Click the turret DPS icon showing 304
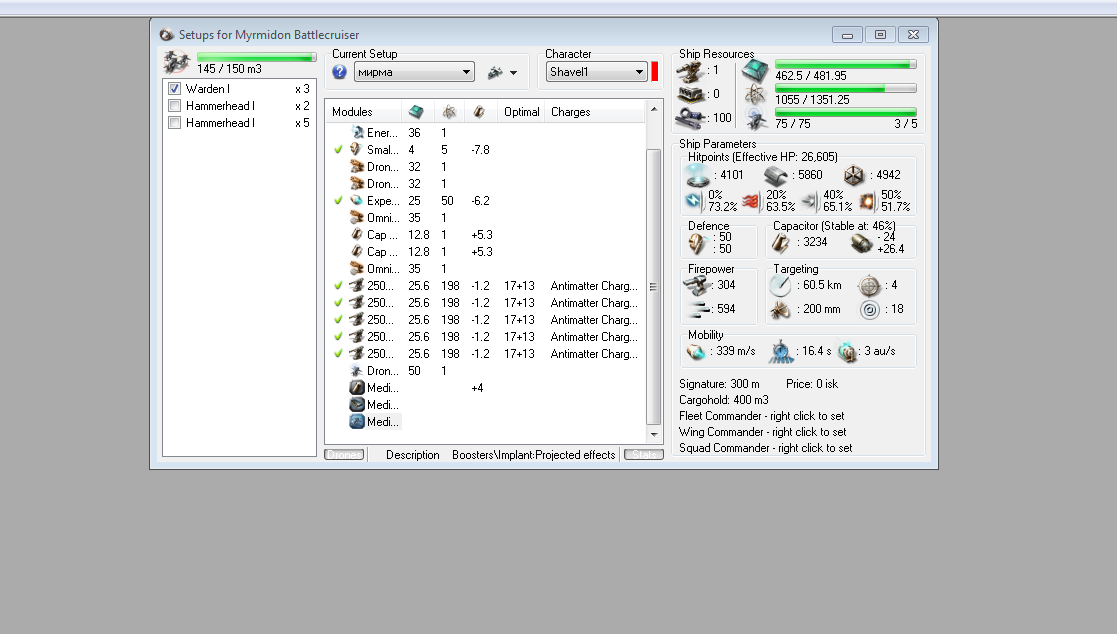 point(697,286)
